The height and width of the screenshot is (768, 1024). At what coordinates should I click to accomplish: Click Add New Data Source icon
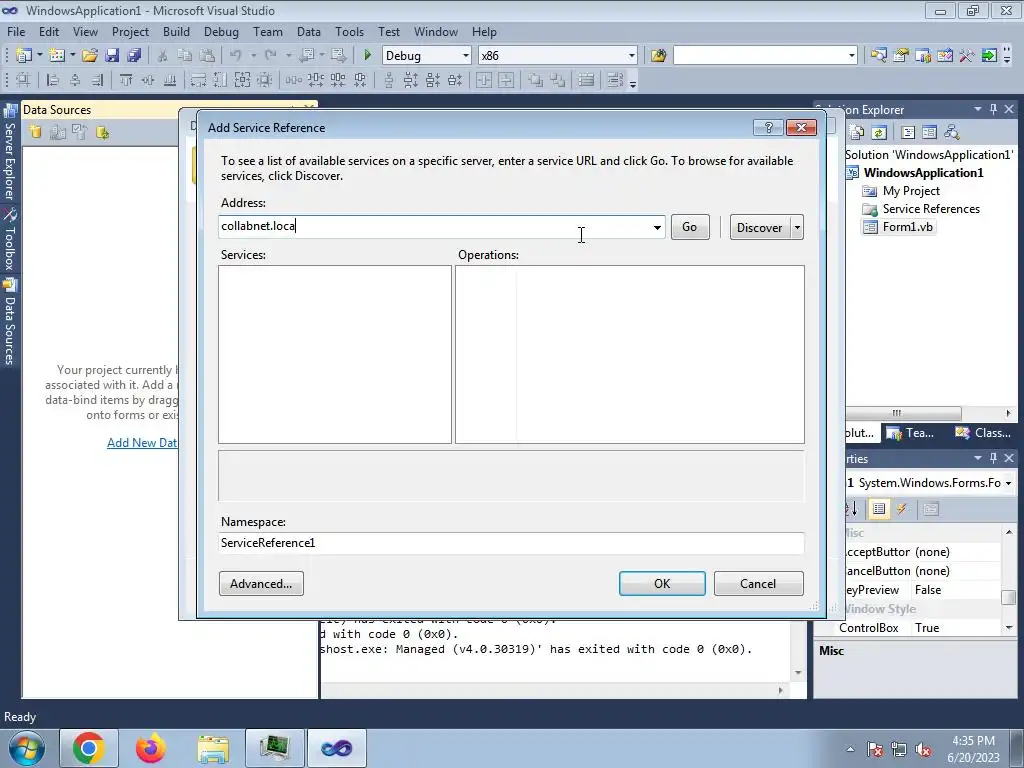(x=35, y=133)
